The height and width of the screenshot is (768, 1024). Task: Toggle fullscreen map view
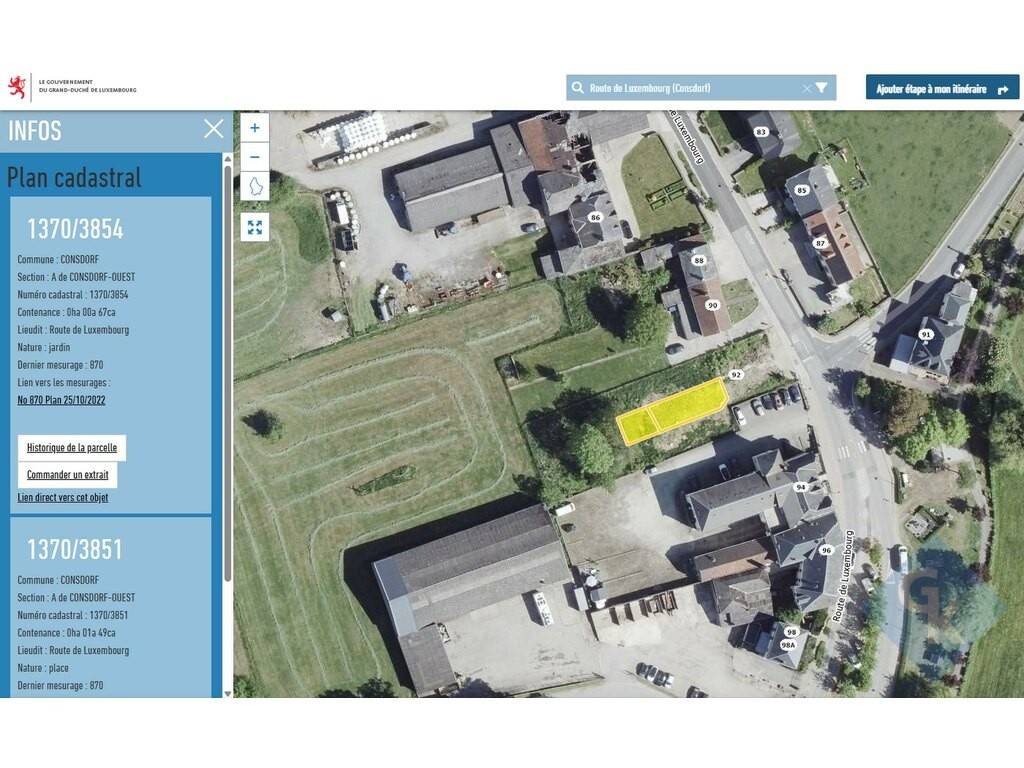pyautogui.click(x=254, y=227)
